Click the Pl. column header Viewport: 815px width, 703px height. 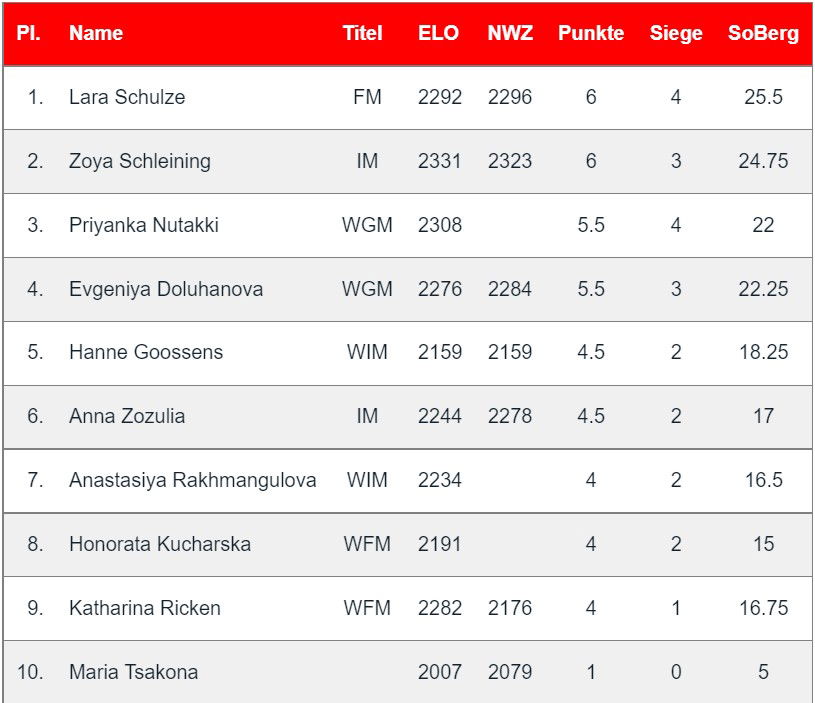(x=29, y=33)
